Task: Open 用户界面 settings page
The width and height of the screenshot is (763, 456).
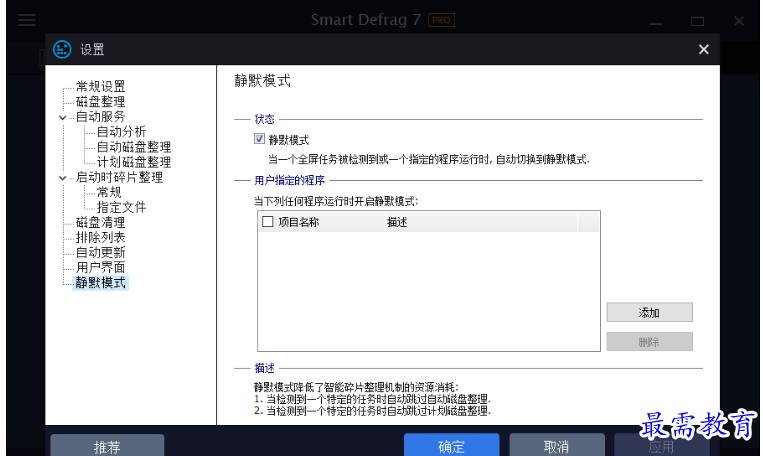Action: (x=101, y=268)
